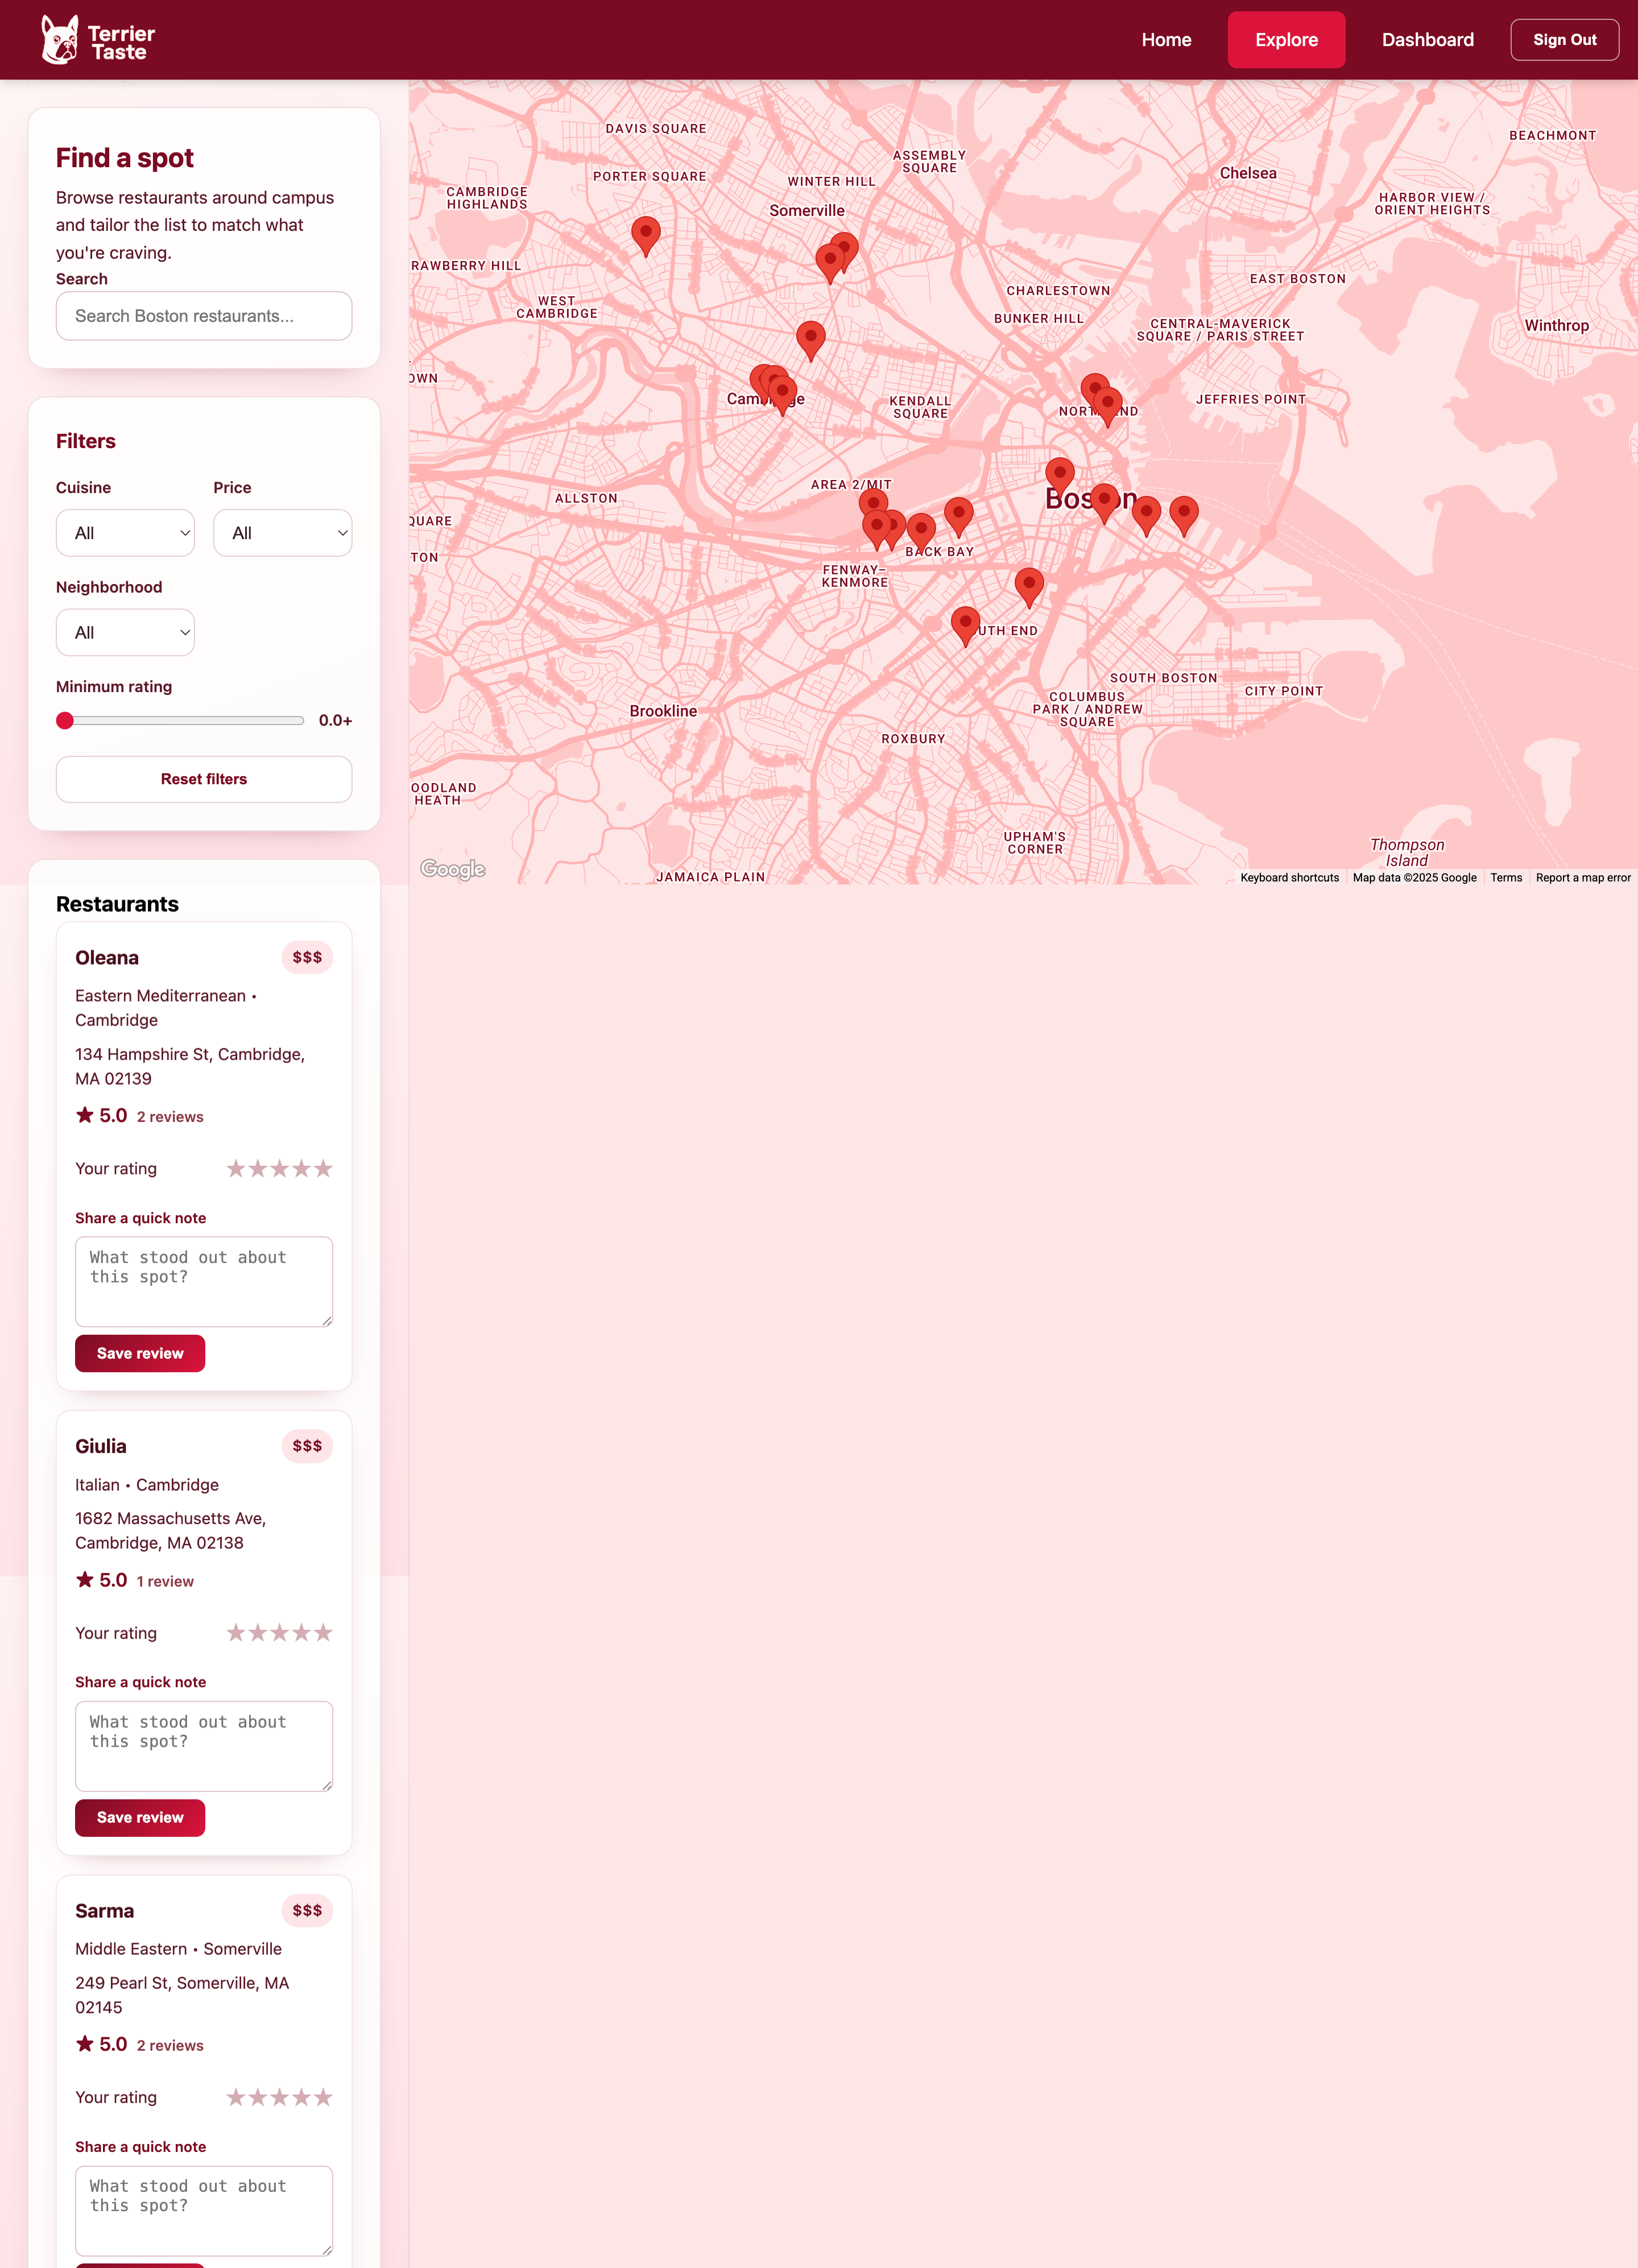Click the star icon next to Oleana's 5.0 rating

point(85,1114)
